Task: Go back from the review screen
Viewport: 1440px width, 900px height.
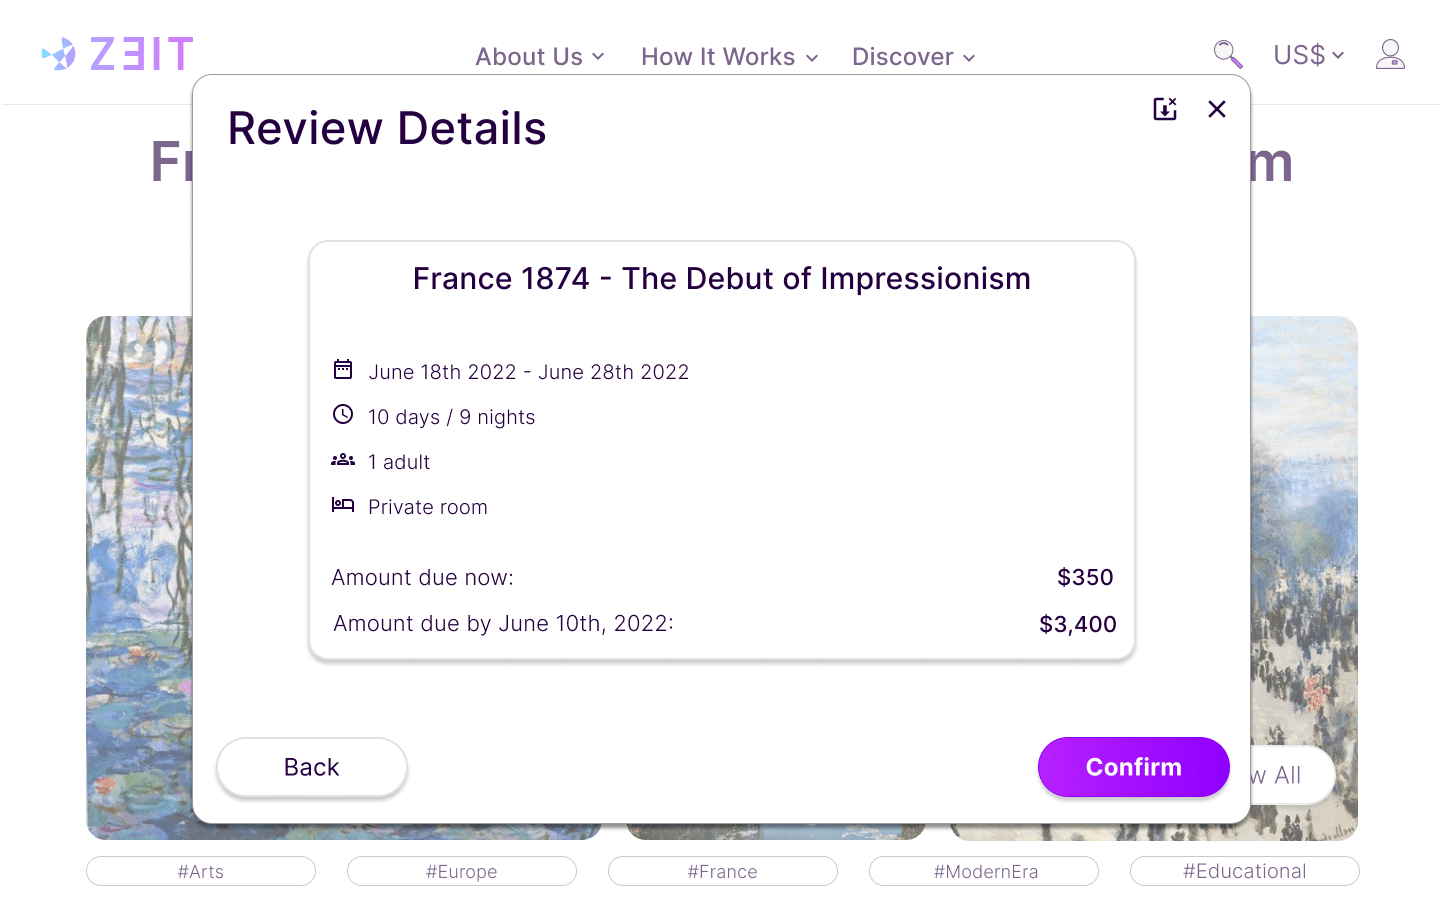Action: (x=311, y=767)
